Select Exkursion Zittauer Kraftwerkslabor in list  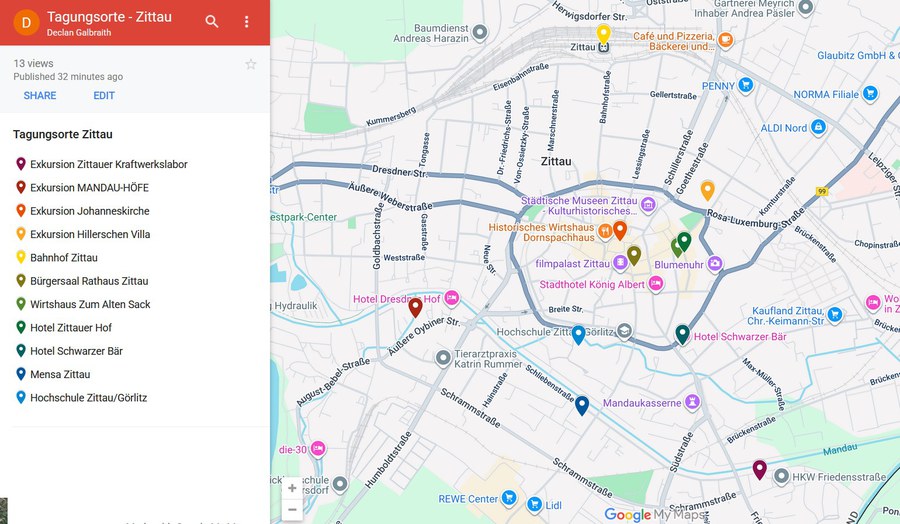pyautogui.click(x=108, y=164)
